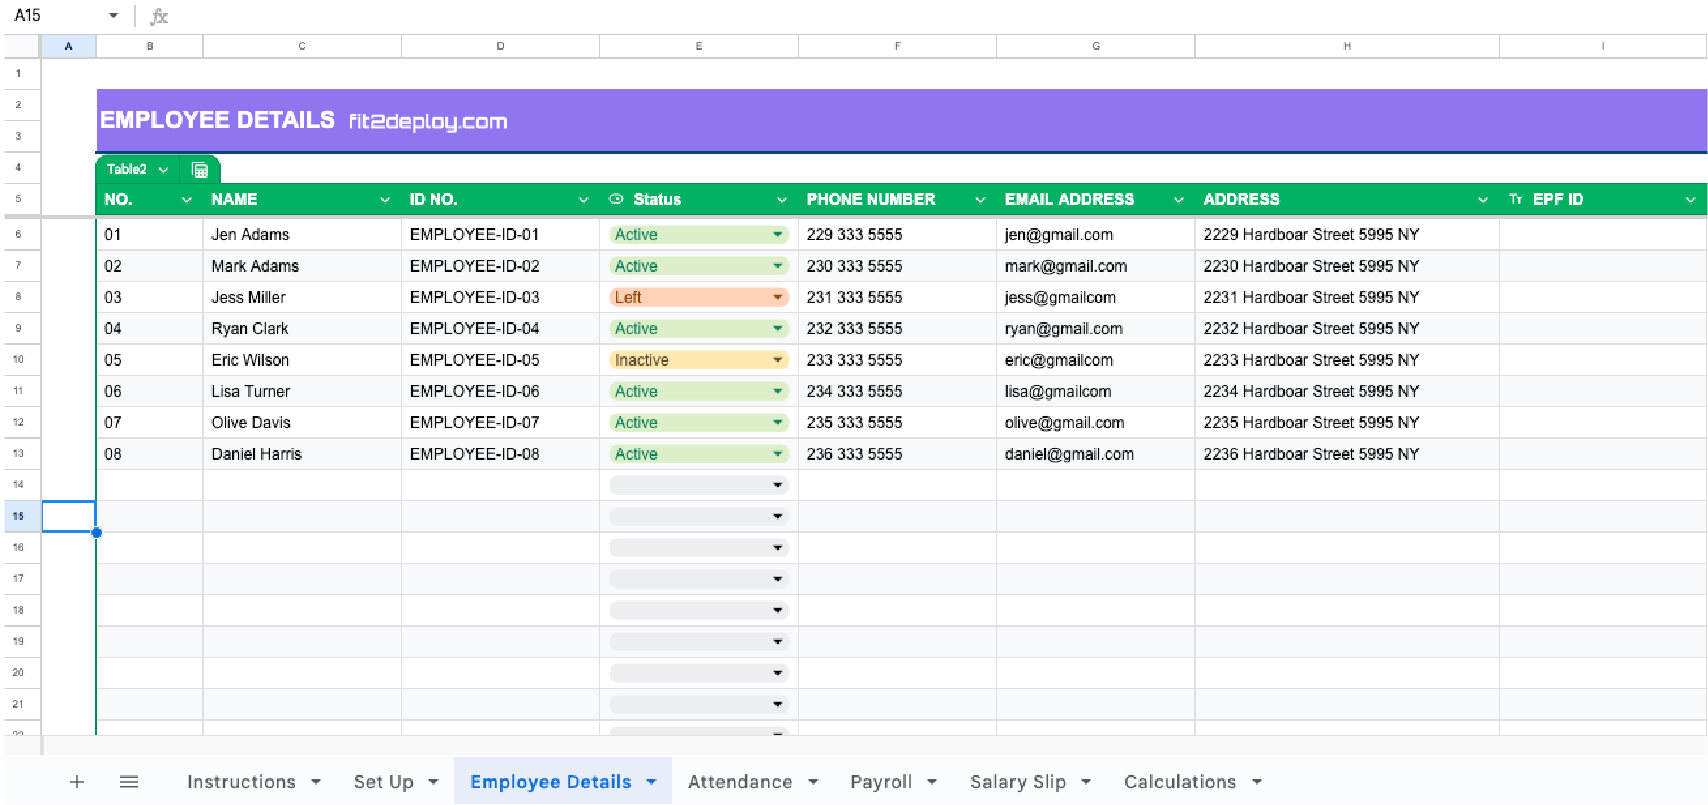Open the ADDRESS column filter arrow
Image resolution: width=1708 pixels, height=805 pixels.
pos(1483,200)
